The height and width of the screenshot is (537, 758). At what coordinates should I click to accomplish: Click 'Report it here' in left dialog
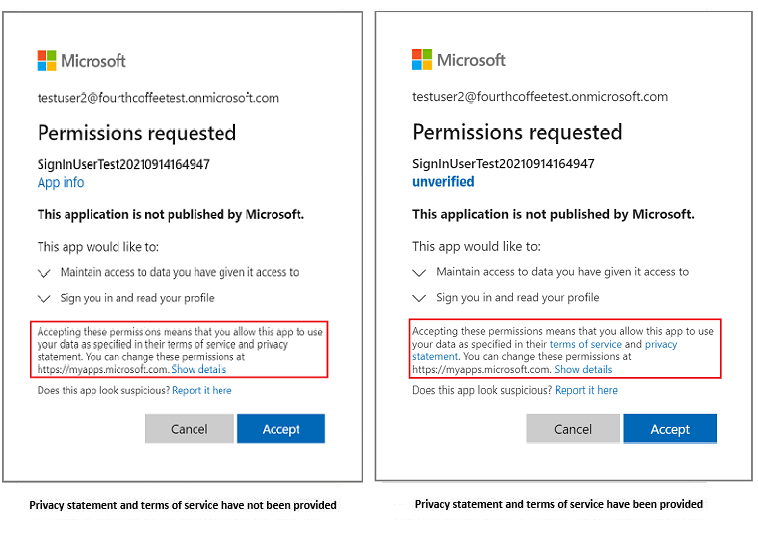(x=201, y=391)
